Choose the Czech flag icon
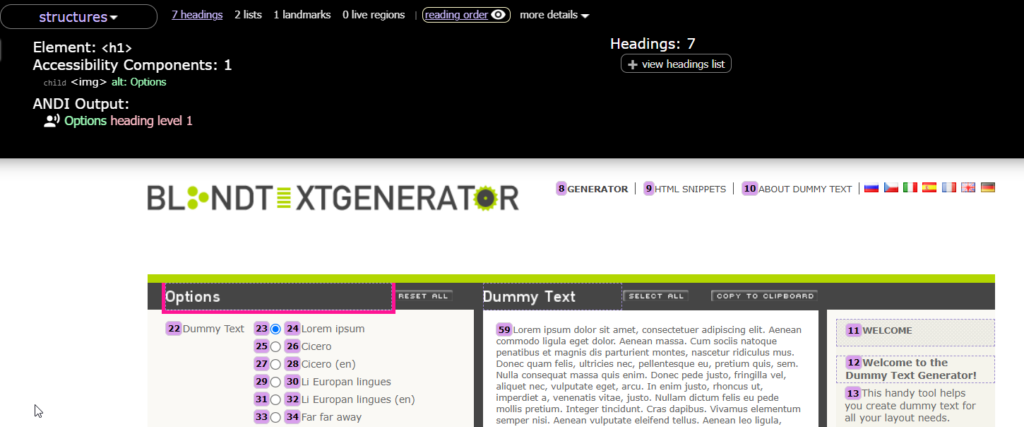Viewport: 1024px width, 427px height. pos(890,188)
